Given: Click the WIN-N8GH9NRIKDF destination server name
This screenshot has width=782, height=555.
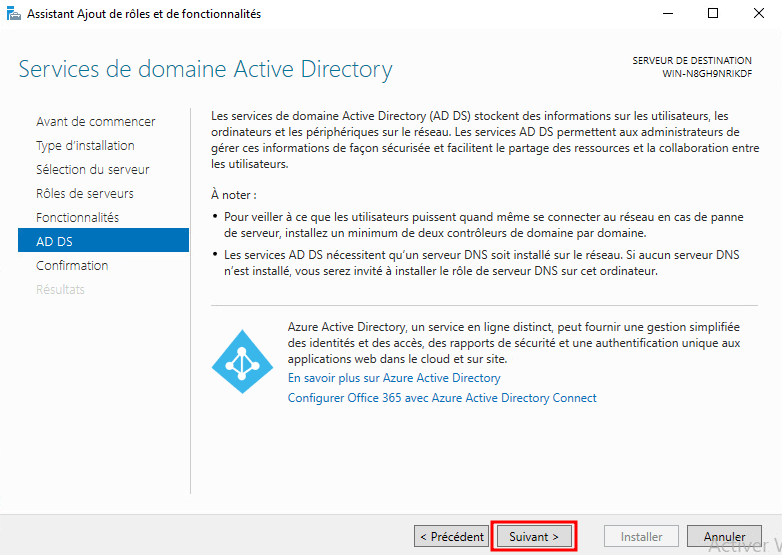Looking at the screenshot, I should click(x=707, y=74).
